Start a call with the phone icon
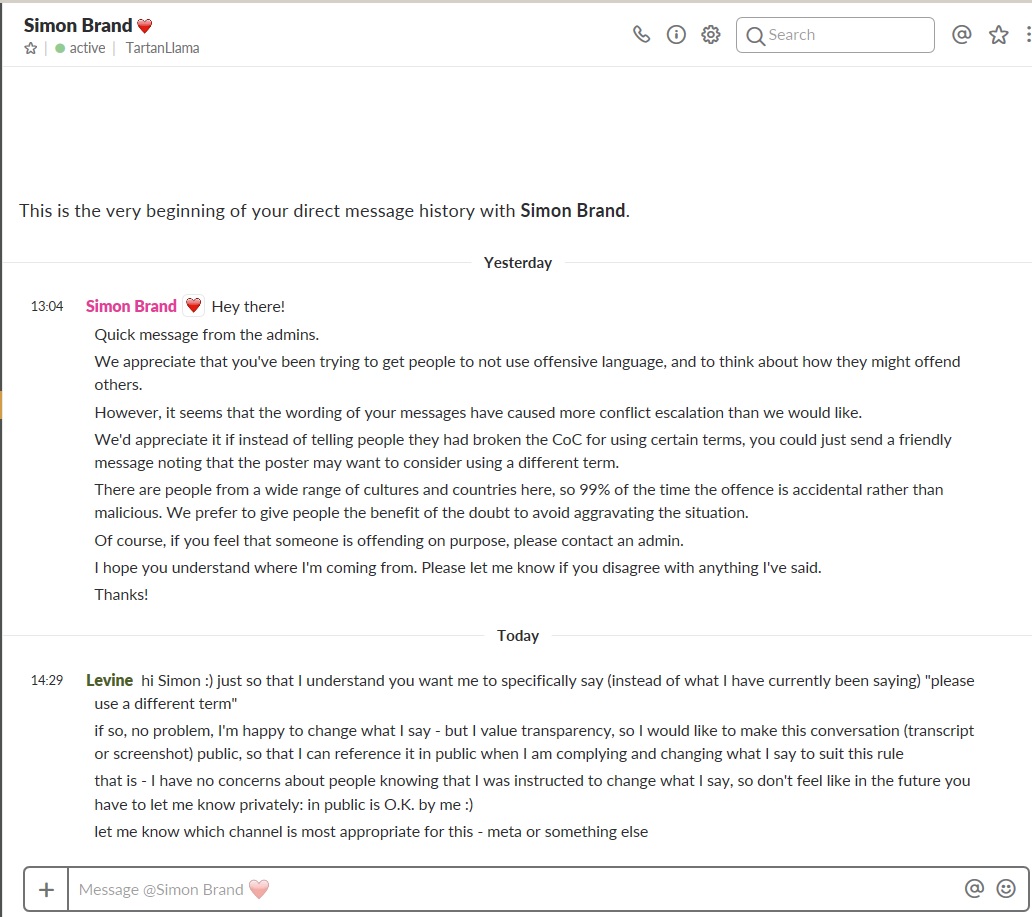Screen dimensions: 1032x917 (x=641, y=34)
